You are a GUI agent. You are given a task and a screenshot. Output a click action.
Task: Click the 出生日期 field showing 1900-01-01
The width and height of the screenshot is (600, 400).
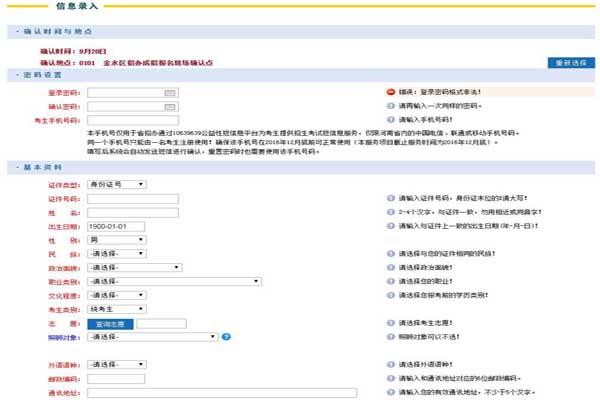tap(133, 227)
